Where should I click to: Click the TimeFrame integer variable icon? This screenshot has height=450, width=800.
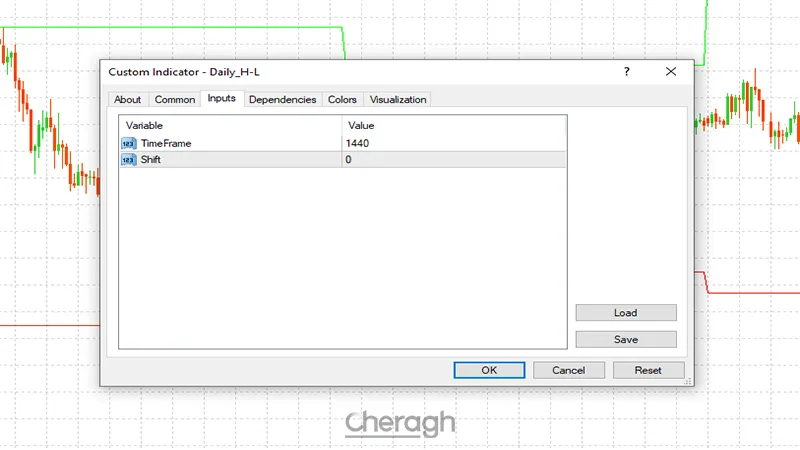pos(128,143)
